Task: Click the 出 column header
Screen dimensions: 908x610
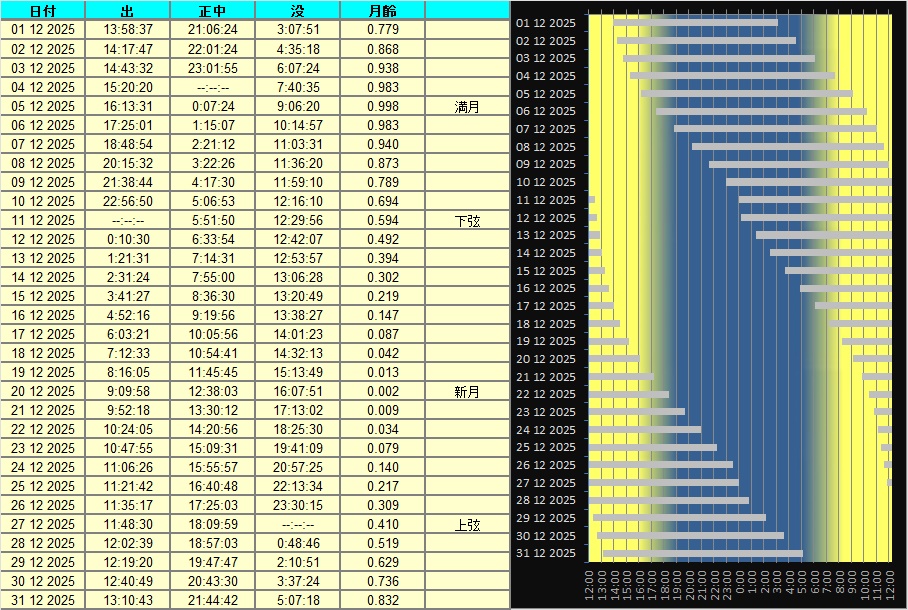Action: tap(128, 10)
